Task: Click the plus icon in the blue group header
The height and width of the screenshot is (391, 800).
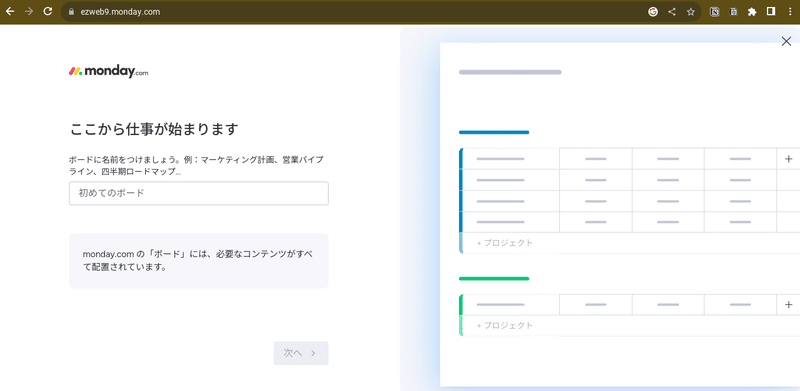Action: (789, 159)
